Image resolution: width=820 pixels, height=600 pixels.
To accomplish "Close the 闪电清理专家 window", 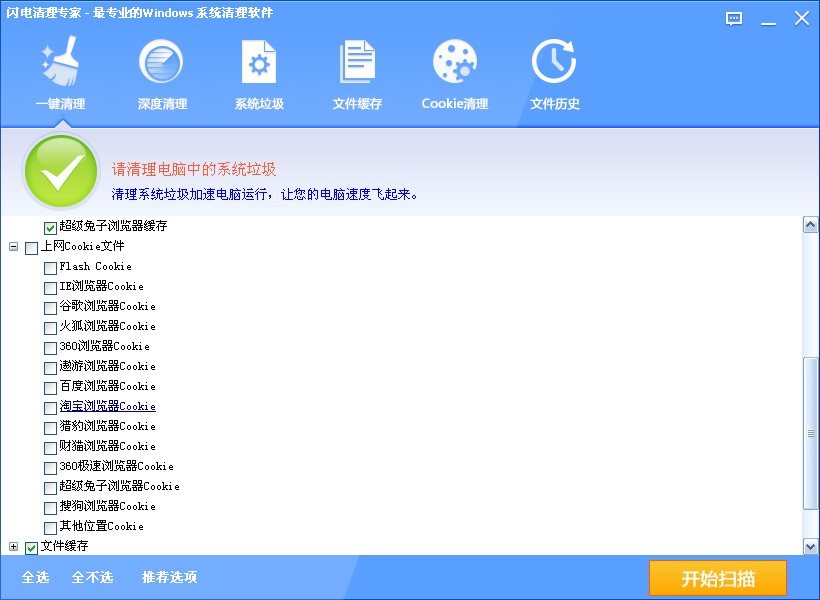I will pos(802,18).
